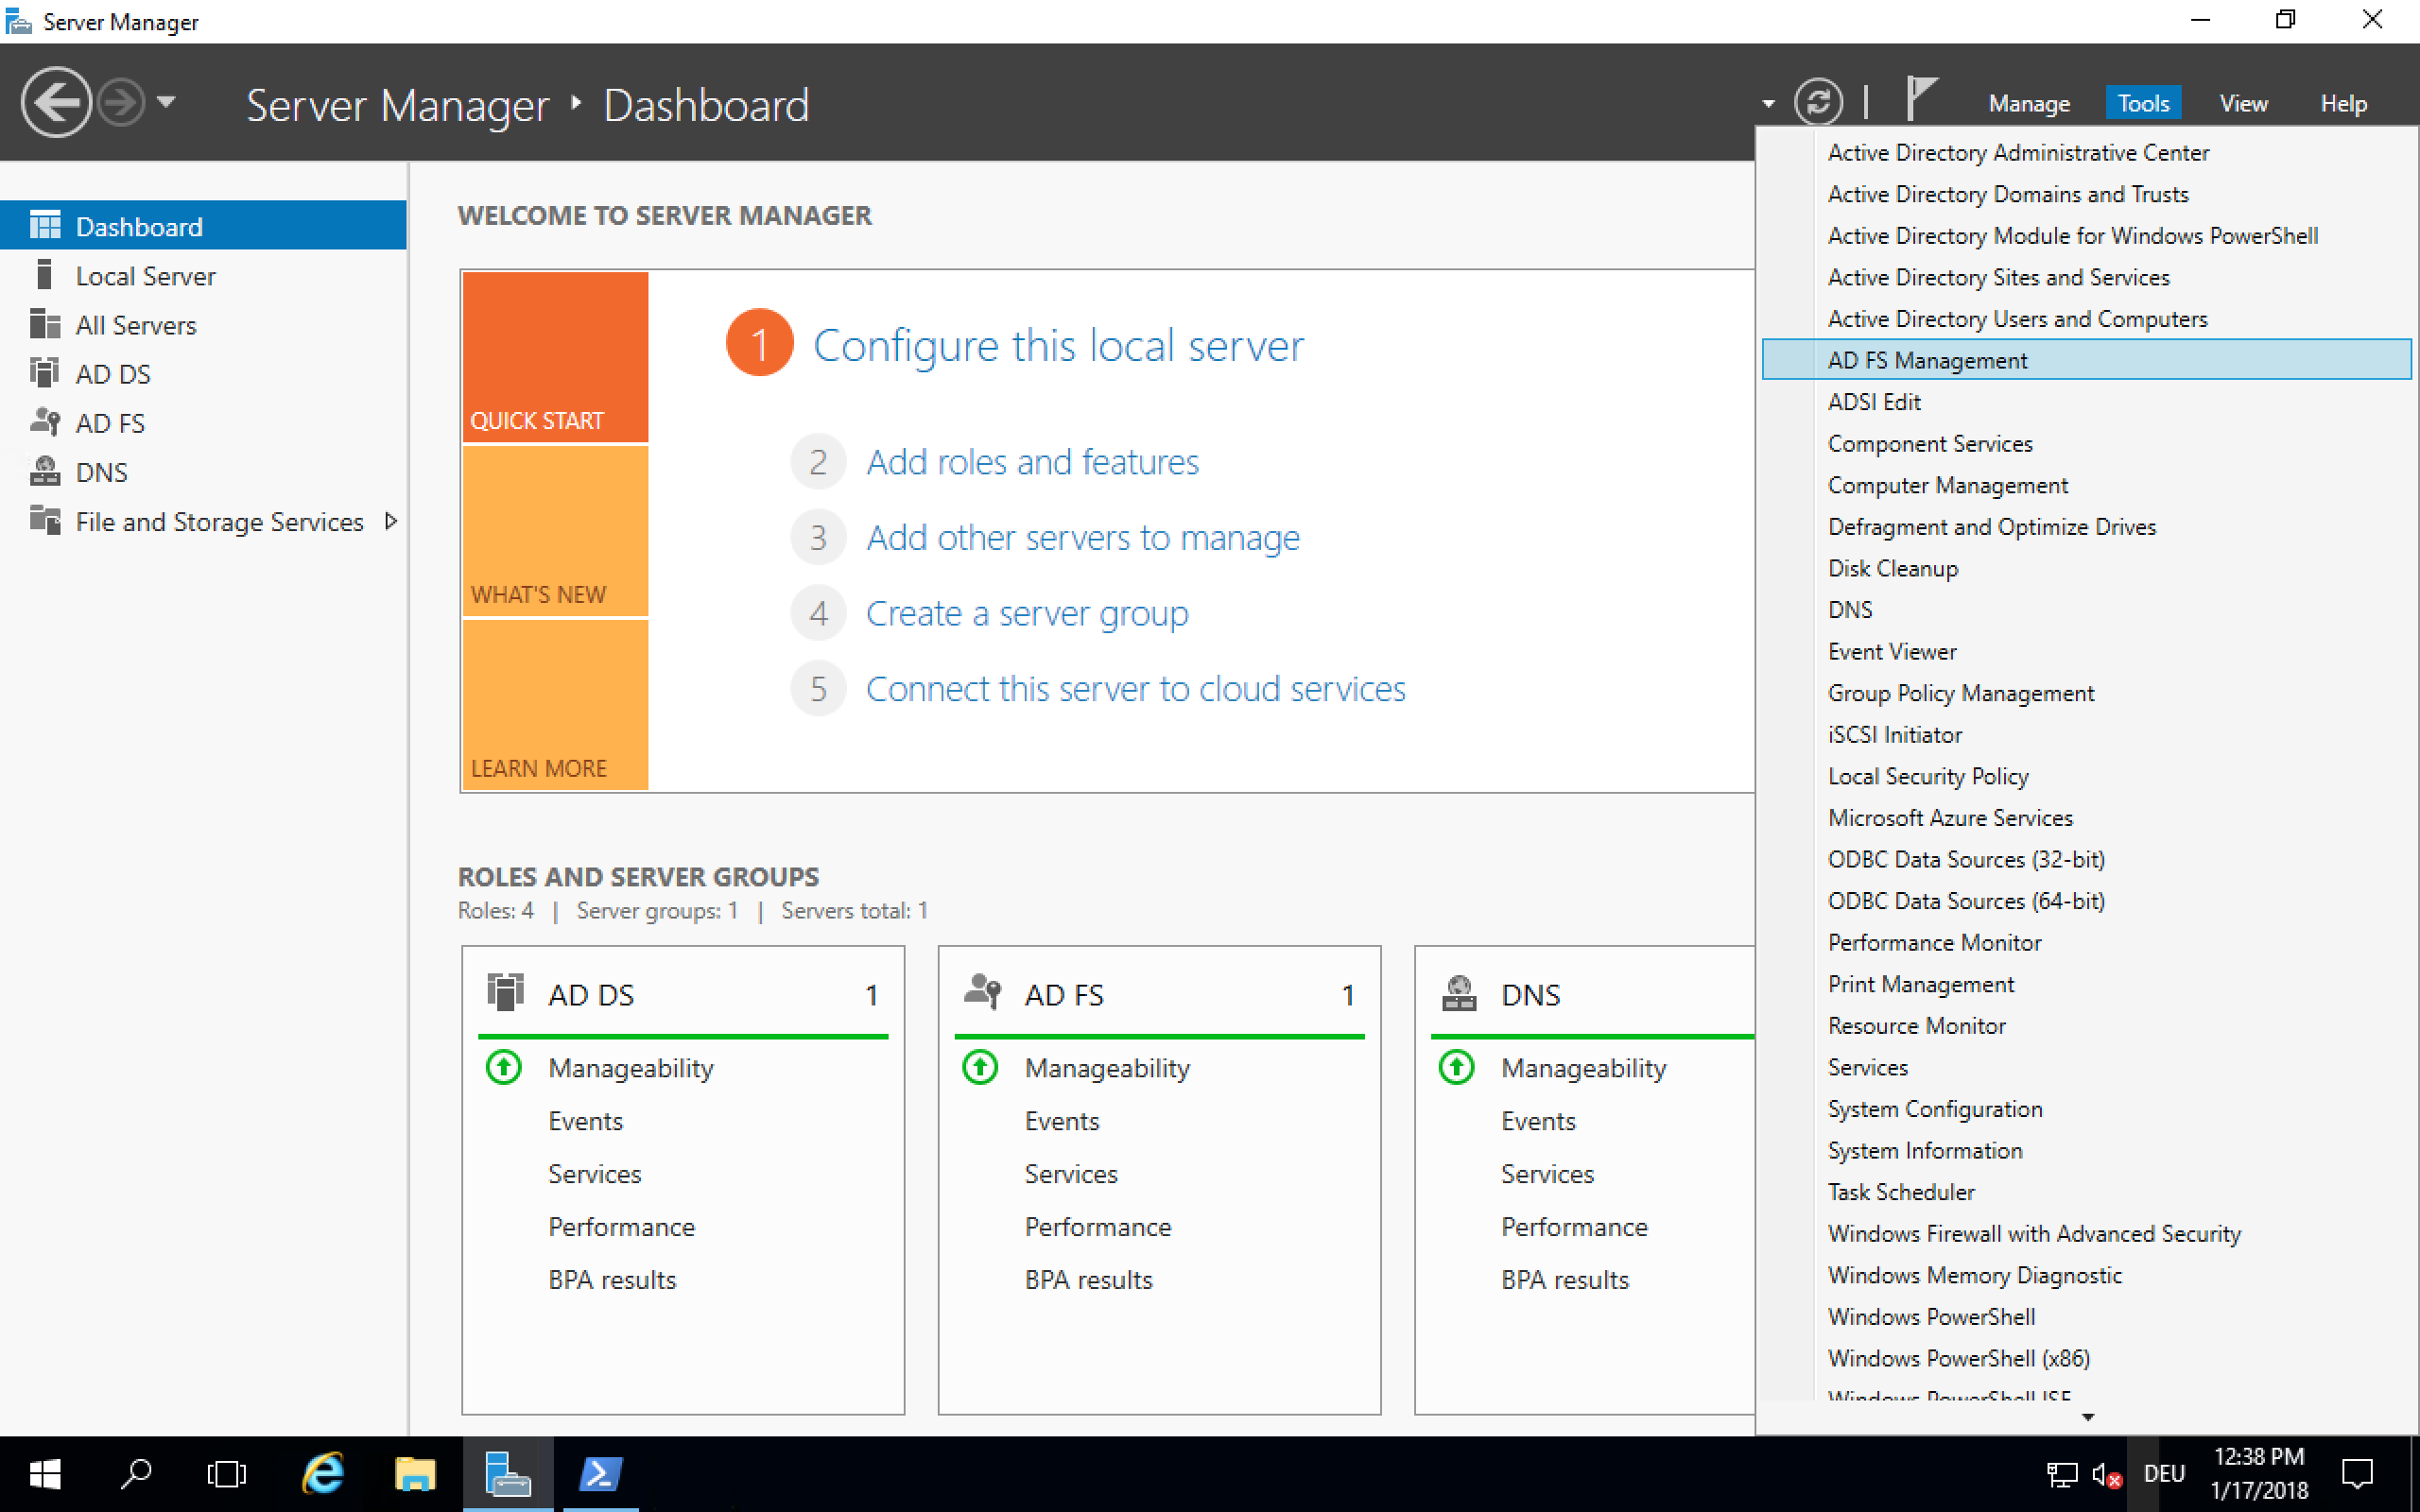Open BPA results in AD DS tile
Image resolution: width=2420 pixels, height=1512 pixels.
click(612, 1280)
